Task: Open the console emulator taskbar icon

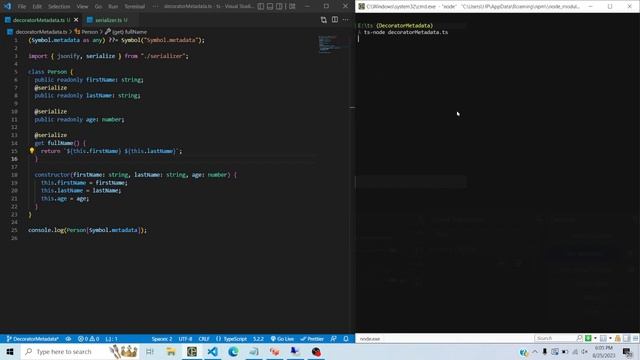Action: 192,351
